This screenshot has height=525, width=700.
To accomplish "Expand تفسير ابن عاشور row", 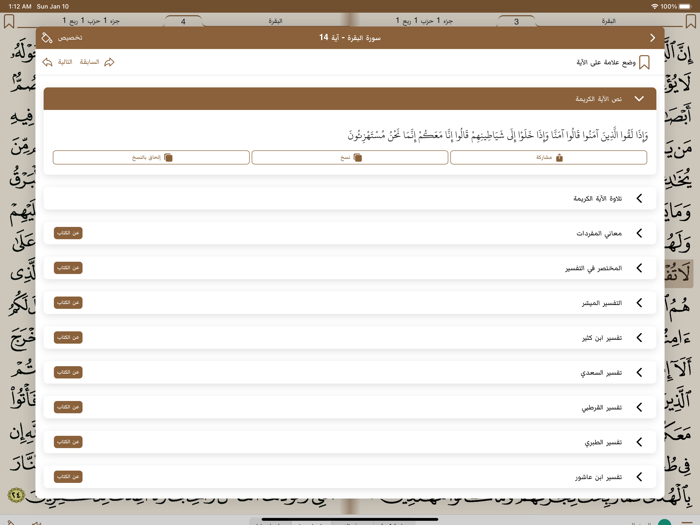I will [350, 477].
